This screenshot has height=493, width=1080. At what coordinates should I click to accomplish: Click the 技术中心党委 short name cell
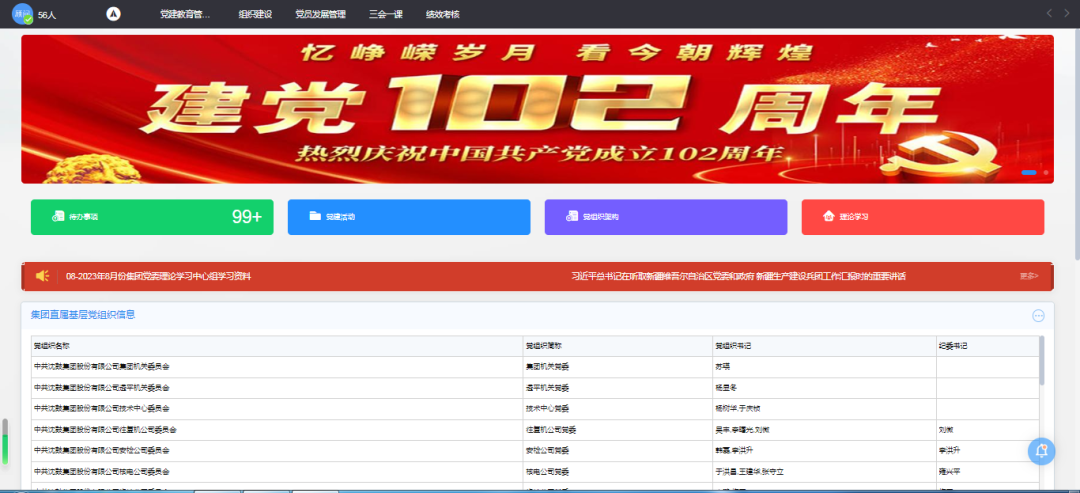pos(618,409)
